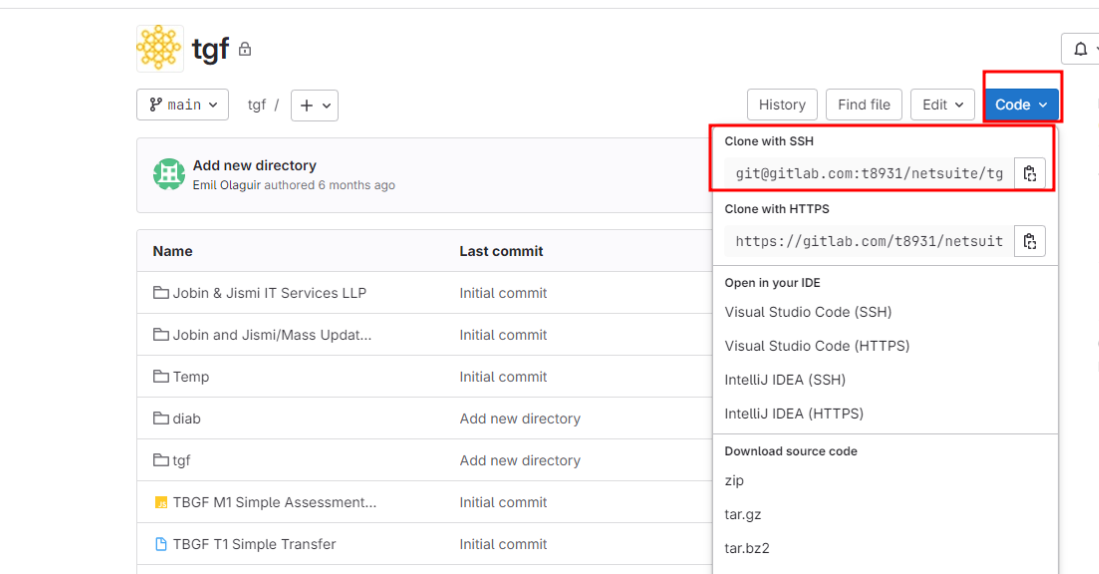The width and height of the screenshot is (1099, 574).
Task: Click the History button
Action: (x=782, y=105)
